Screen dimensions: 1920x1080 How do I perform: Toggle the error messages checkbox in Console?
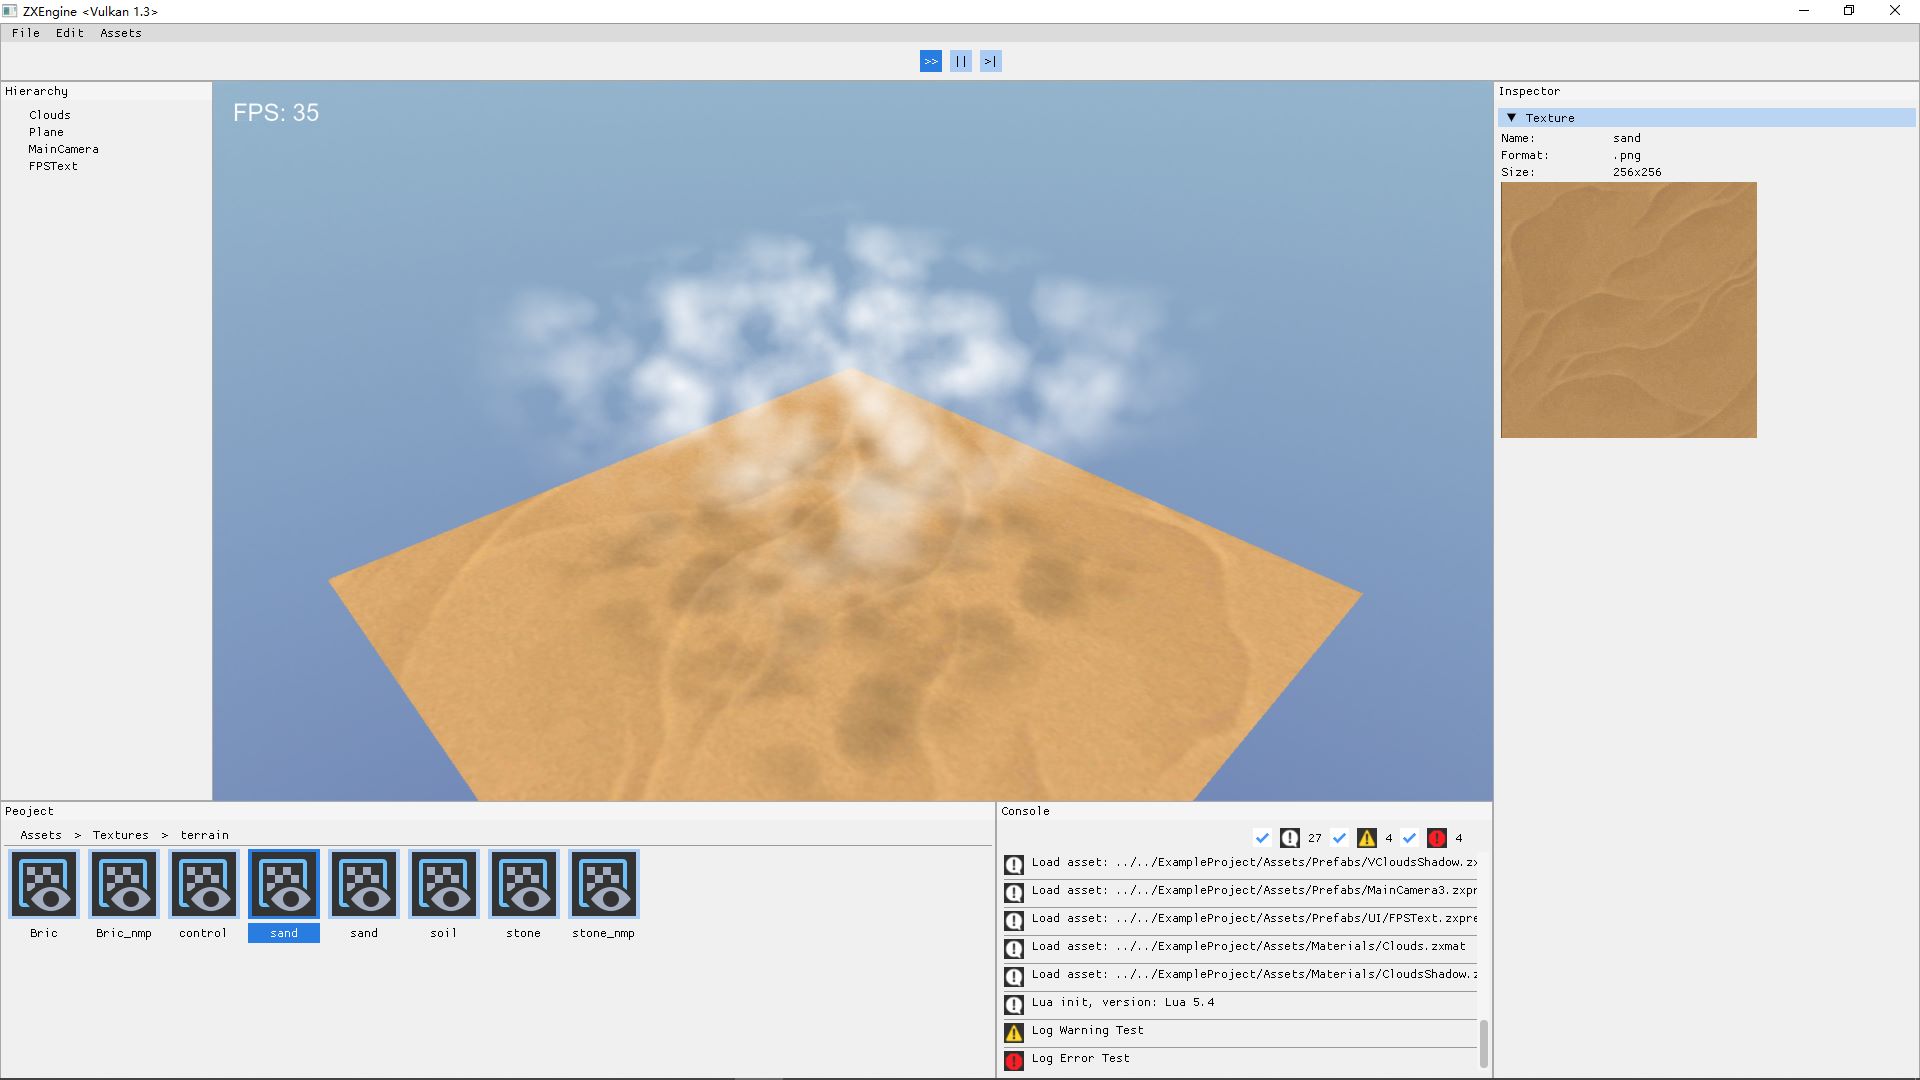pyautogui.click(x=1410, y=838)
